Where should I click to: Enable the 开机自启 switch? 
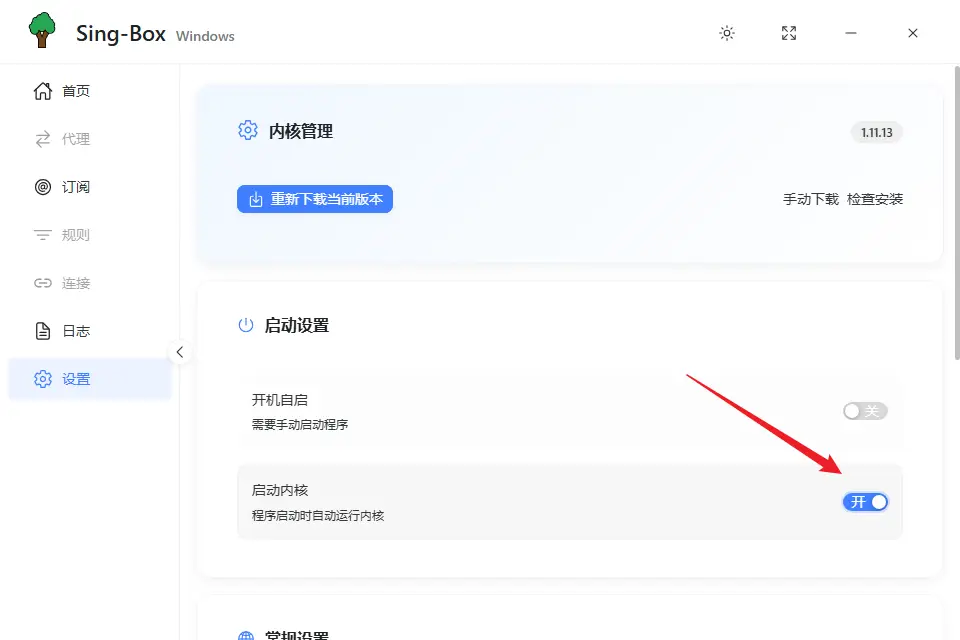coord(864,411)
